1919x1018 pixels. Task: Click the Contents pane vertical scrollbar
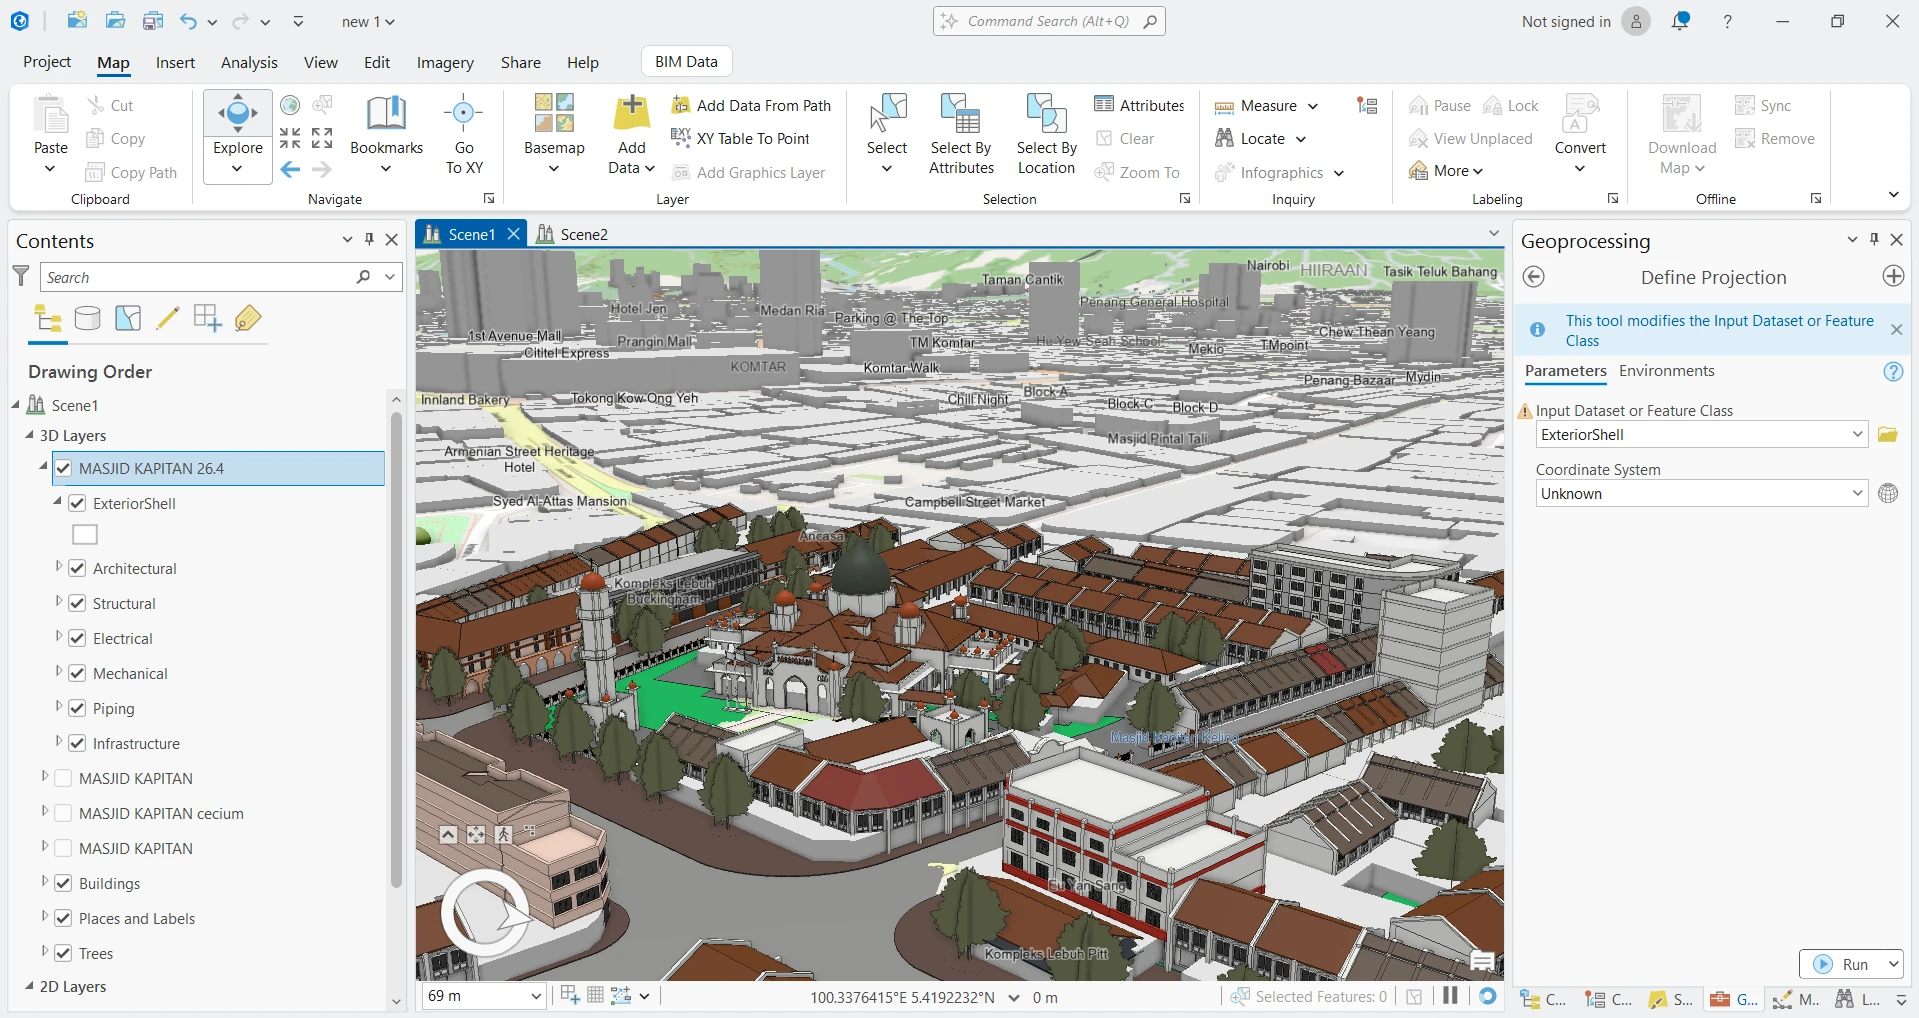[x=396, y=650]
